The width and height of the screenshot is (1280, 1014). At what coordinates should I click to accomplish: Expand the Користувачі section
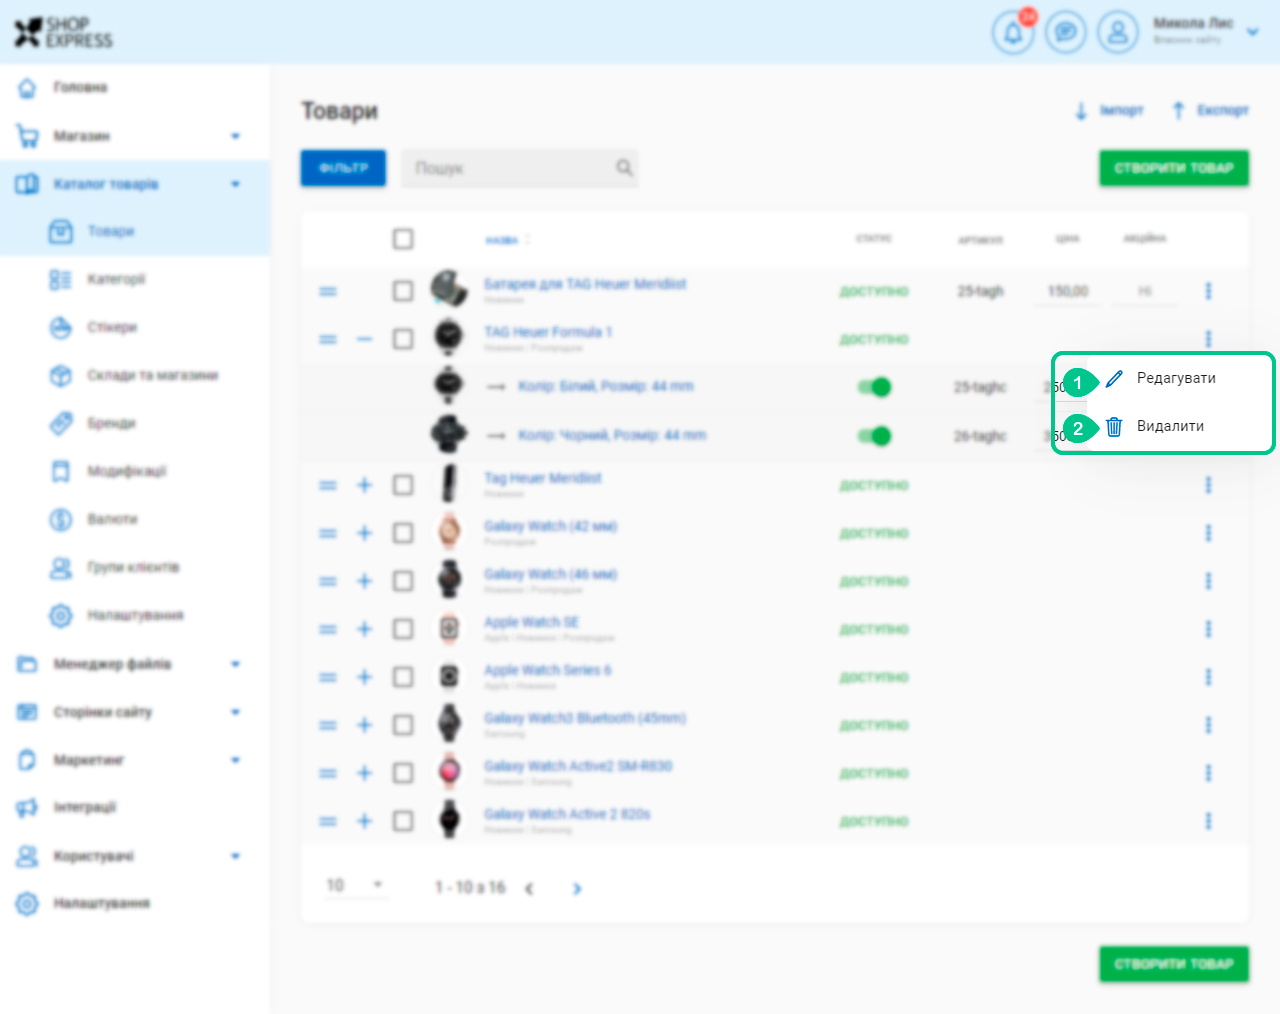click(x=235, y=856)
